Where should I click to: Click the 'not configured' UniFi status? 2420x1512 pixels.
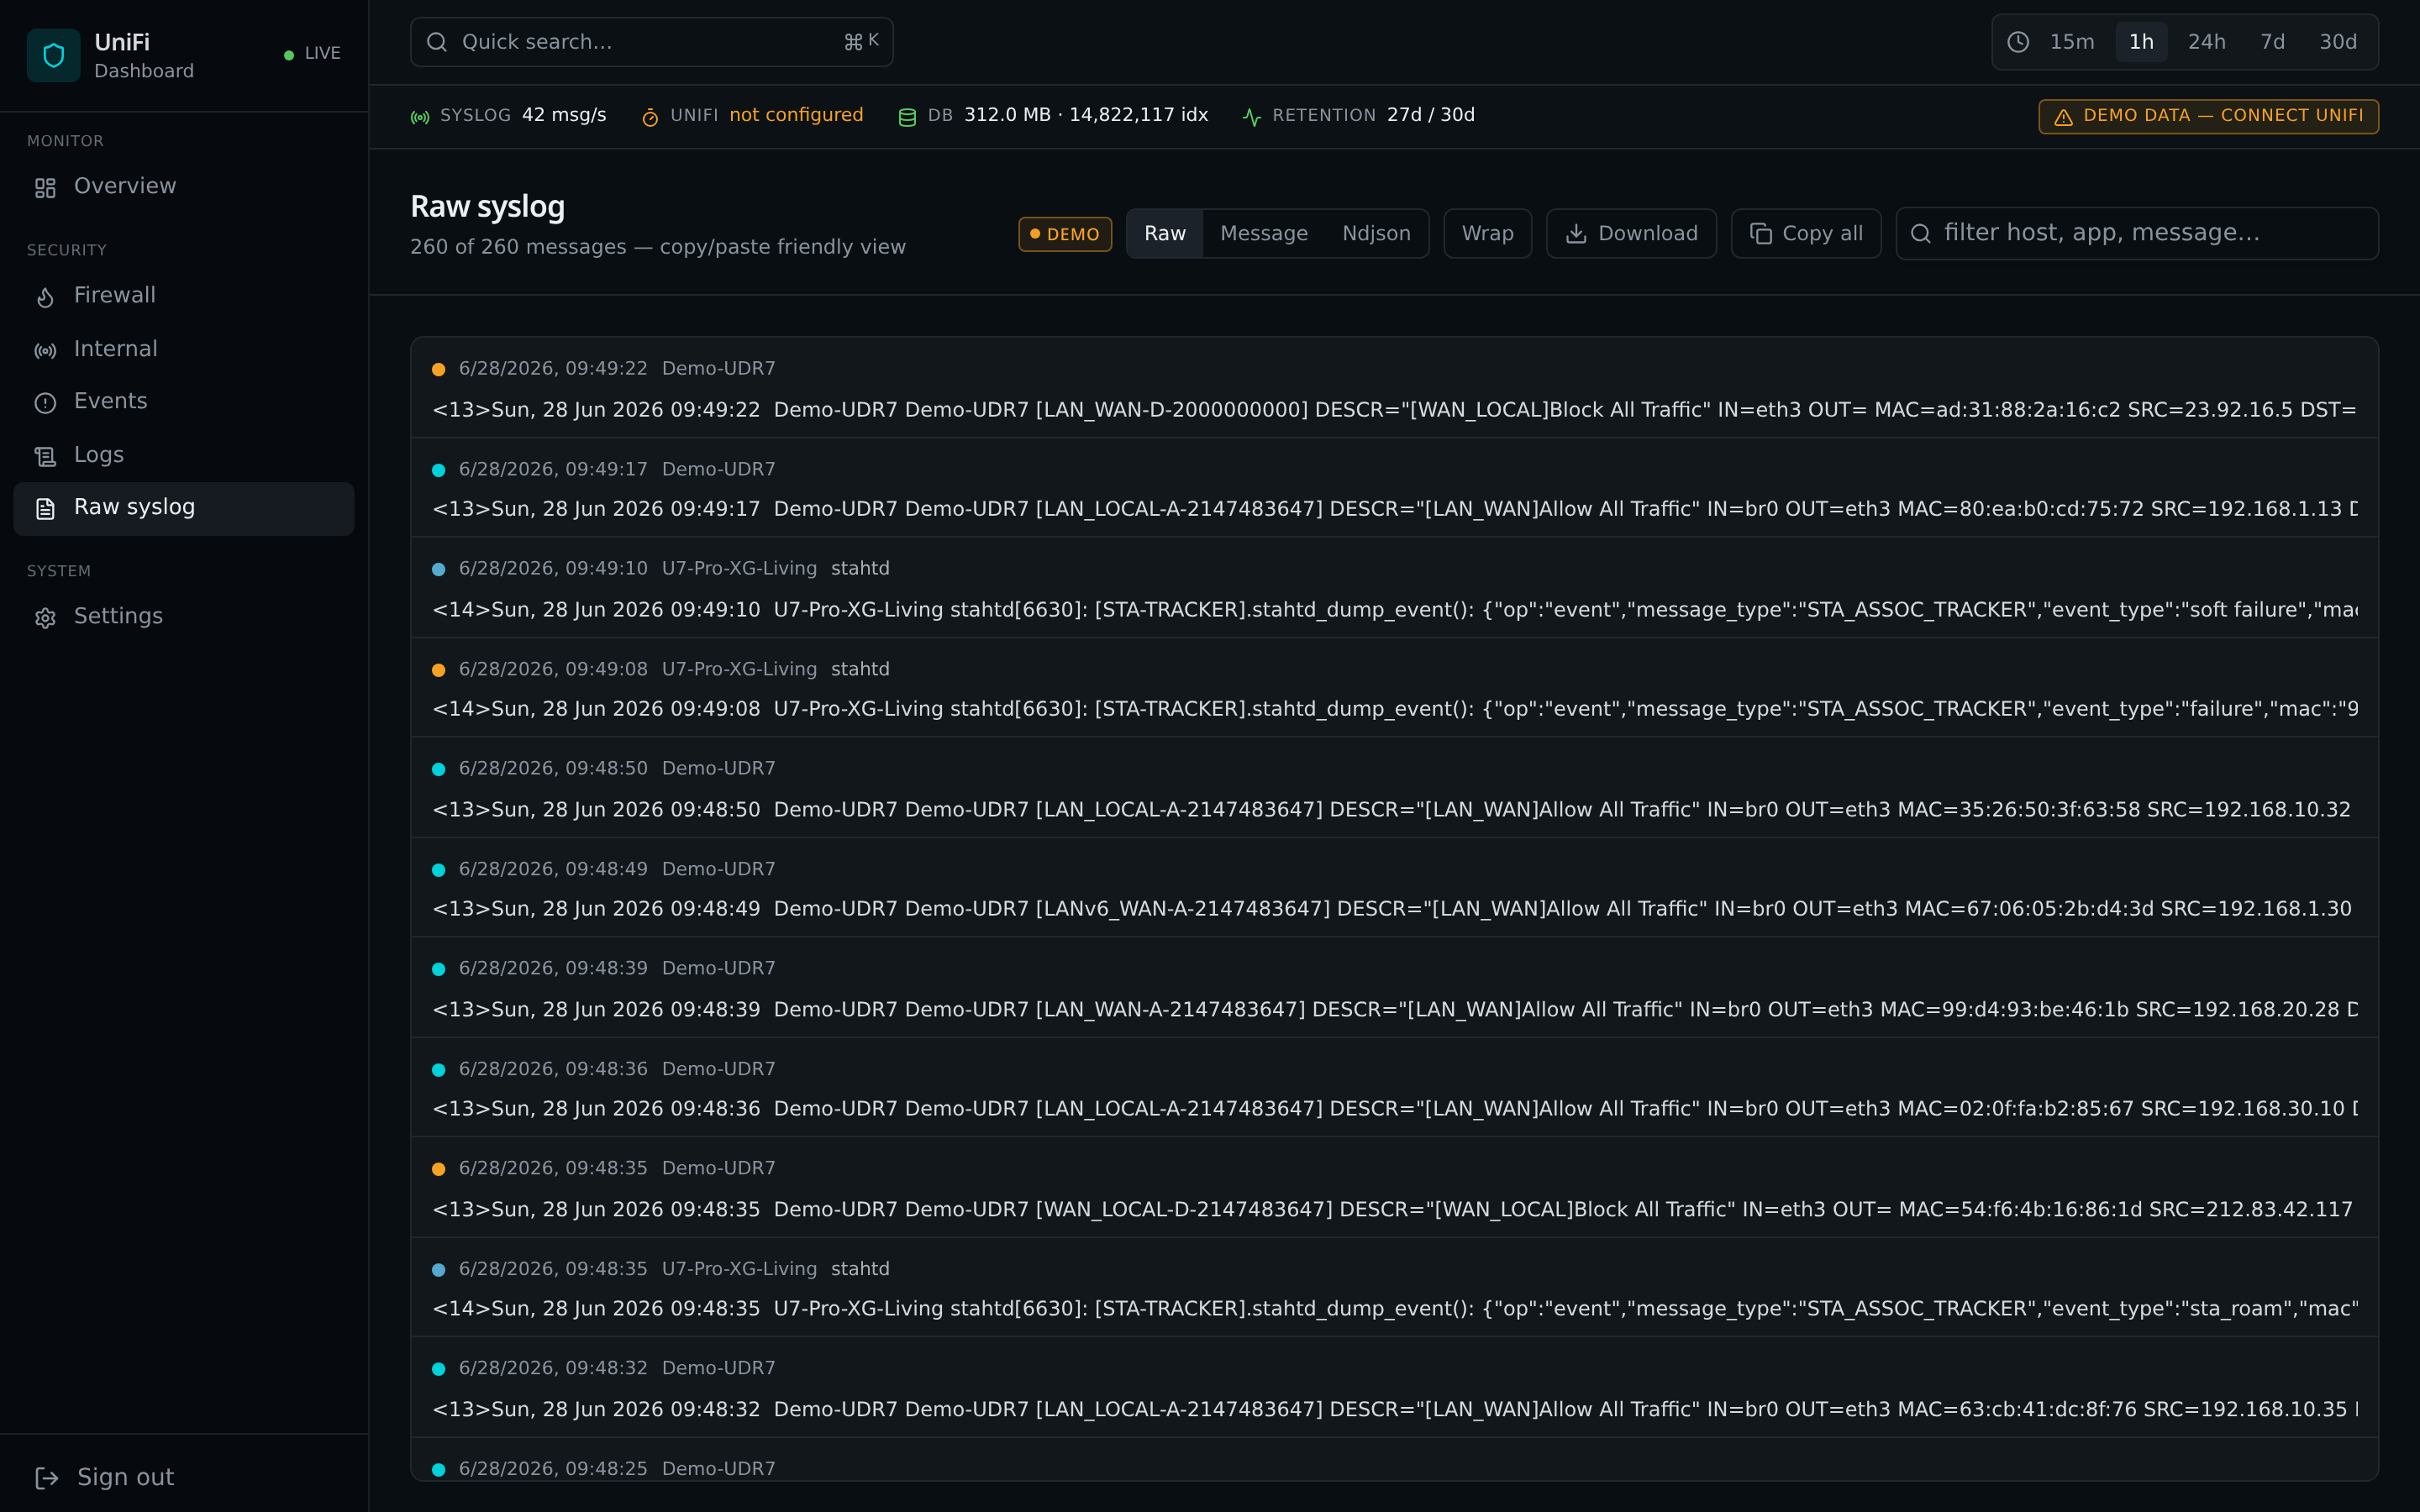click(x=796, y=115)
